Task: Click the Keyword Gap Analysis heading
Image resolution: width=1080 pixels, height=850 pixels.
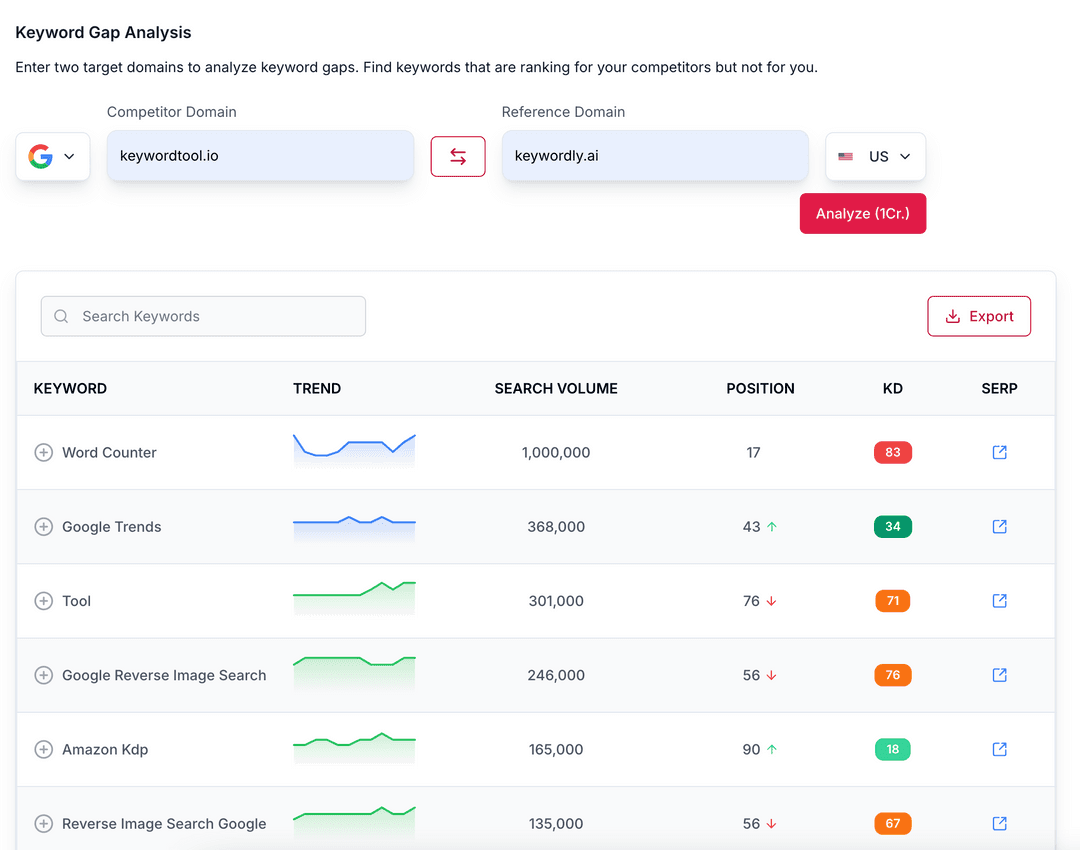Action: 103,32
